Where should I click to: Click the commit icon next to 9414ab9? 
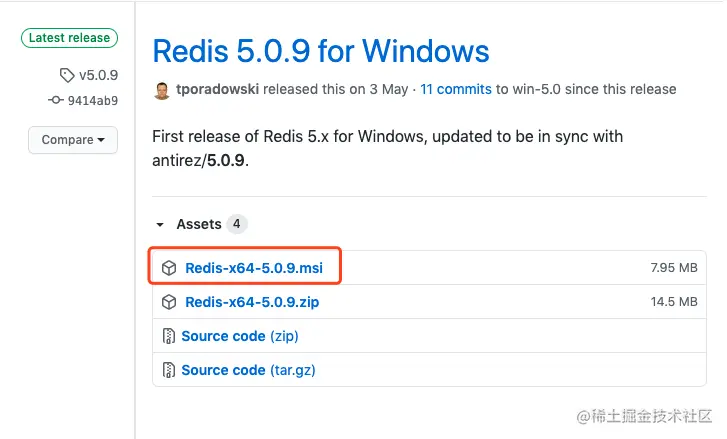point(55,100)
